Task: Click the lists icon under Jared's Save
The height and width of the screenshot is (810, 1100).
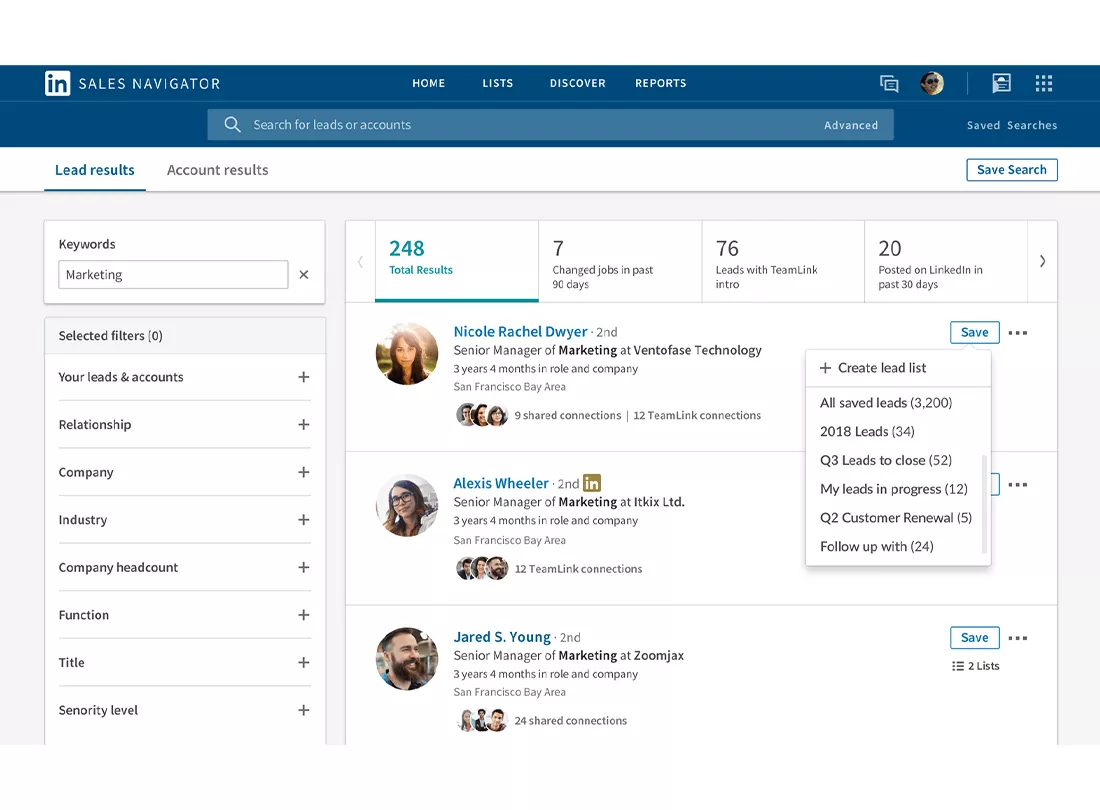Action: [x=958, y=666]
